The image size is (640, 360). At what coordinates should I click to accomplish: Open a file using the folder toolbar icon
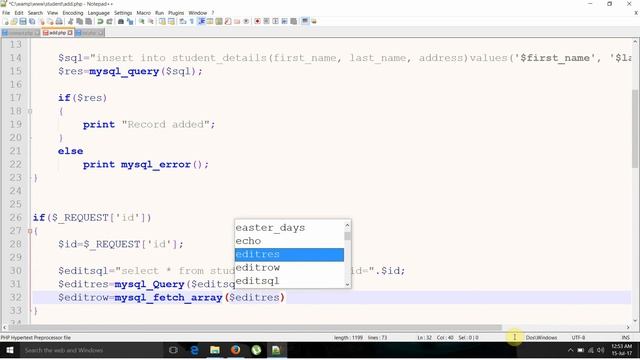14,21
